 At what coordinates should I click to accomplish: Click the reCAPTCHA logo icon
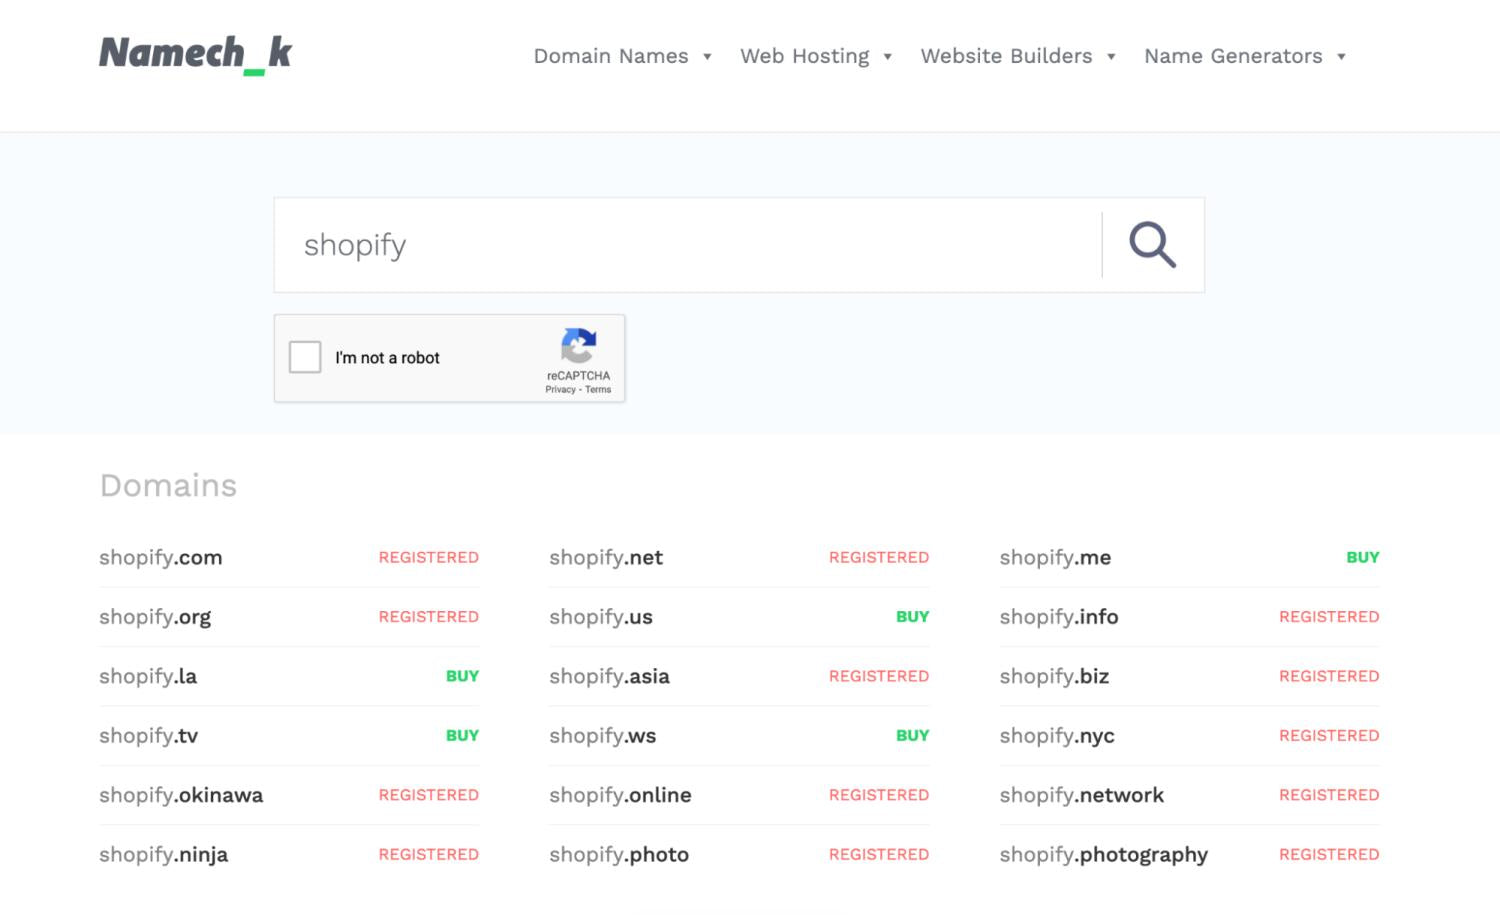pyautogui.click(x=578, y=346)
